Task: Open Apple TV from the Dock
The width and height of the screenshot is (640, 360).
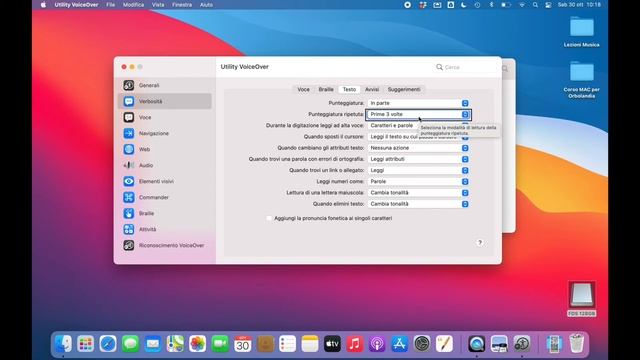Action: click(x=332, y=344)
